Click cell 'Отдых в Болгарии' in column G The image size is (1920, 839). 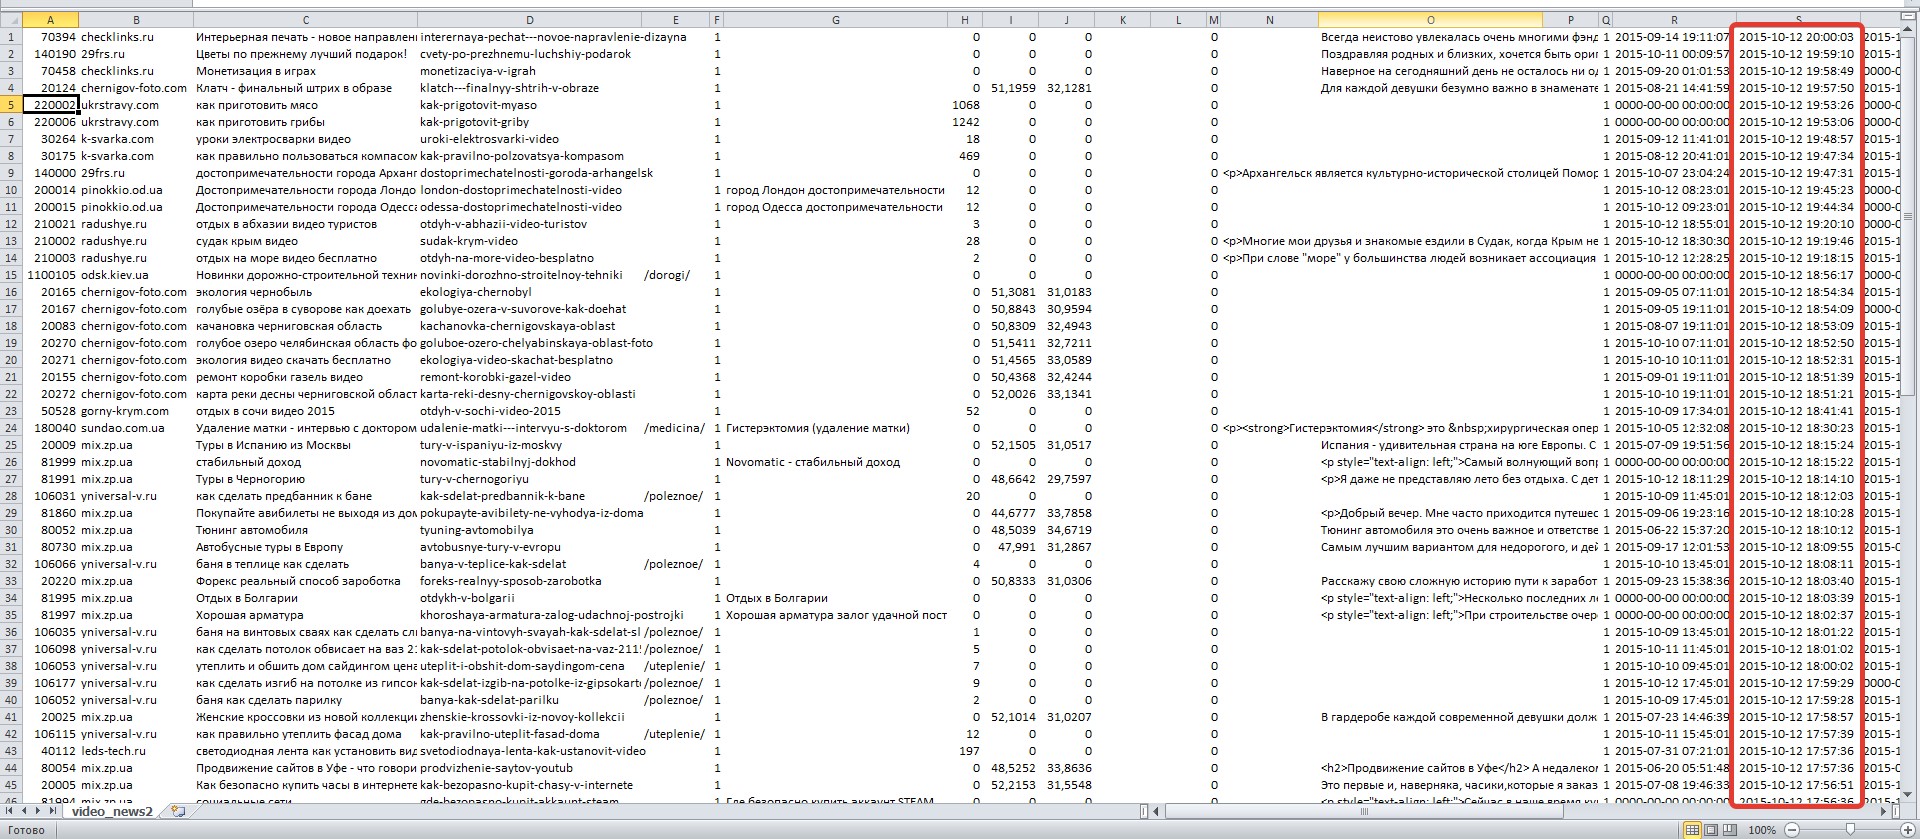(x=835, y=598)
